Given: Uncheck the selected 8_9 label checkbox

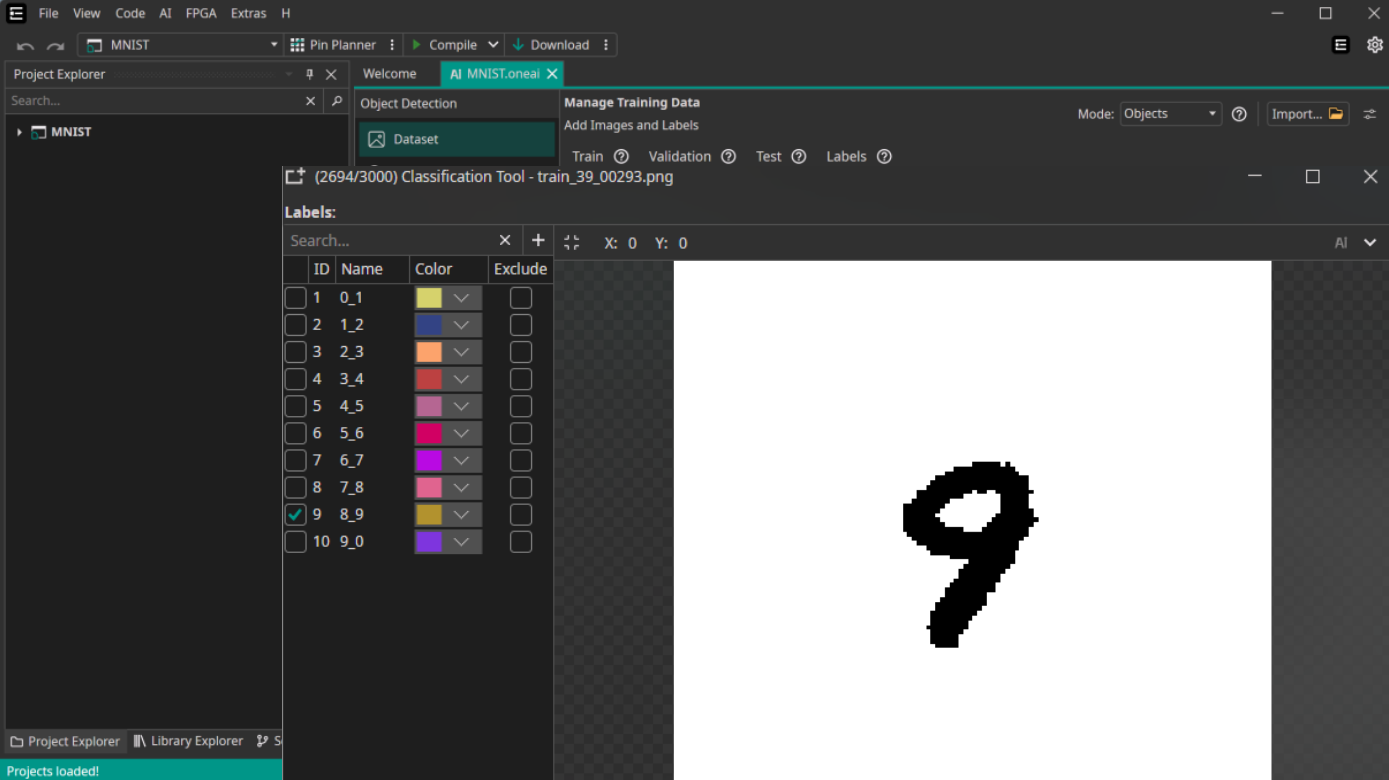Looking at the screenshot, I should pos(295,515).
